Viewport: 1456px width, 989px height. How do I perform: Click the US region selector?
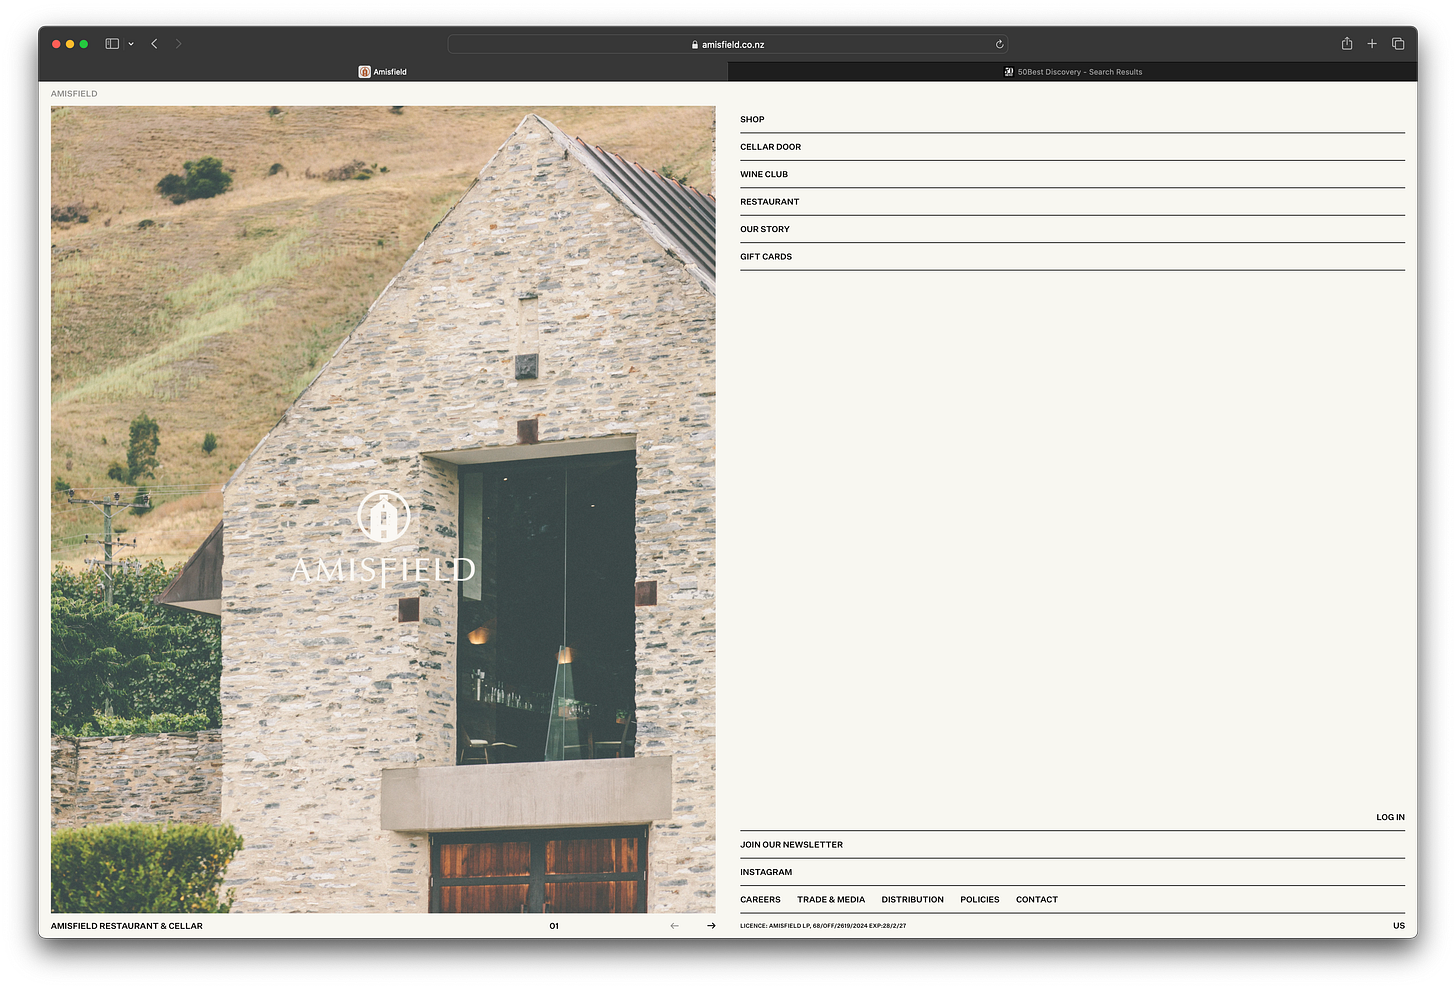click(1398, 926)
